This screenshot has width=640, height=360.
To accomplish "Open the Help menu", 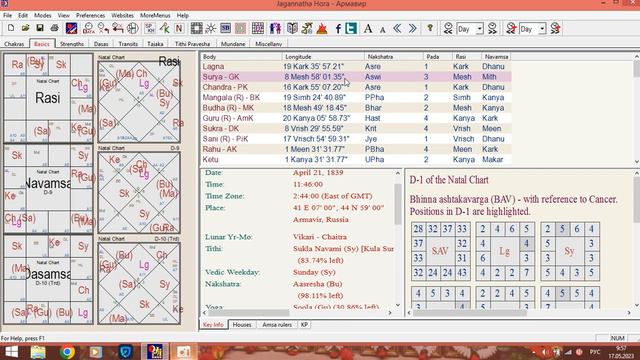I will [182, 15].
